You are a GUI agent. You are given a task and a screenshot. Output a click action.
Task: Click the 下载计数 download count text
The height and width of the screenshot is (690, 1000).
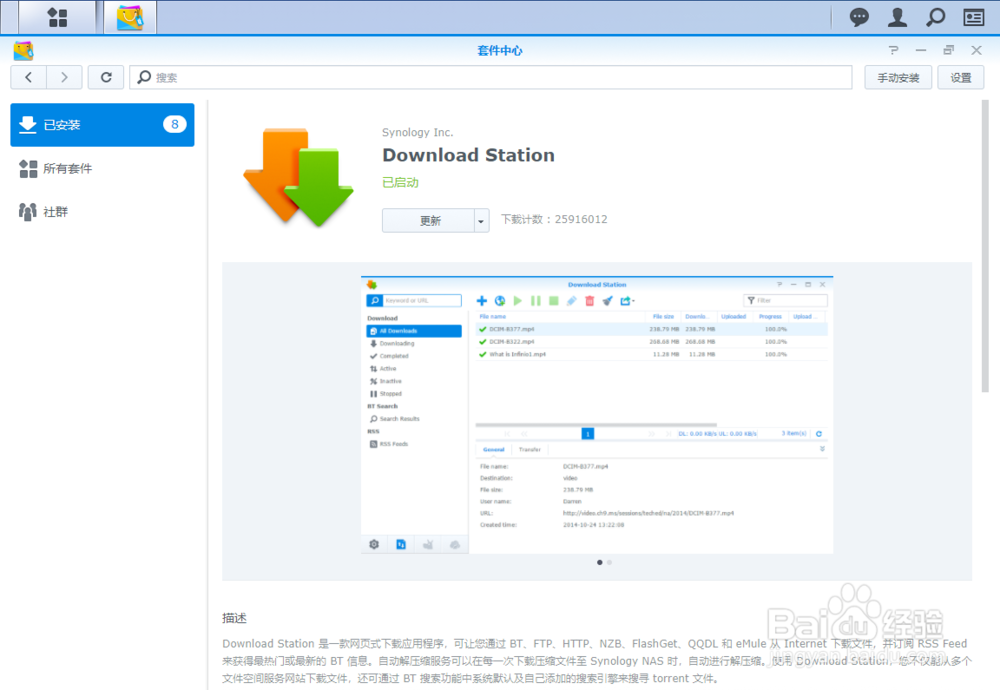coord(554,219)
